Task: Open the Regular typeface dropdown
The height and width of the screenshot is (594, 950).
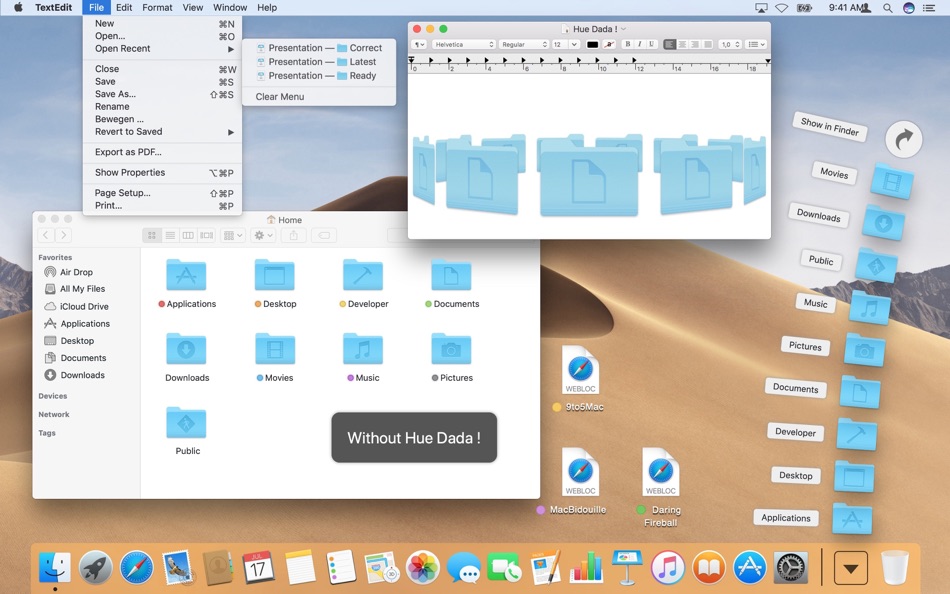Action: pos(523,44)
